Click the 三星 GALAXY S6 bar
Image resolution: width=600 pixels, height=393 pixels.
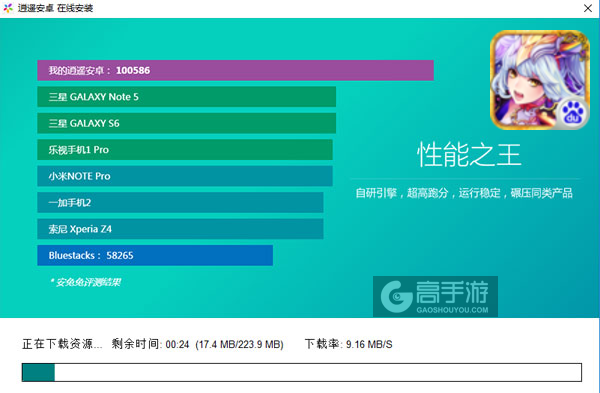pos(187,123)
